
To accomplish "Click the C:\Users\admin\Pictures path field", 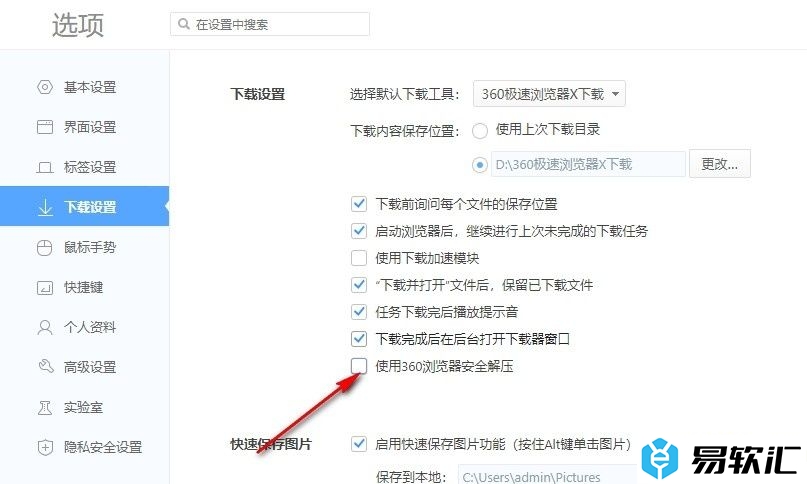I will (548, 476).
